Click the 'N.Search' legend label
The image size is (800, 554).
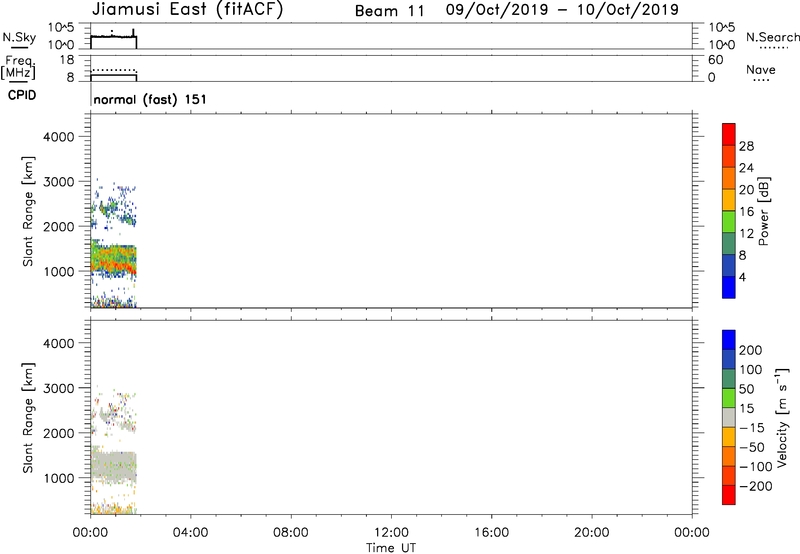coord(772,37)
